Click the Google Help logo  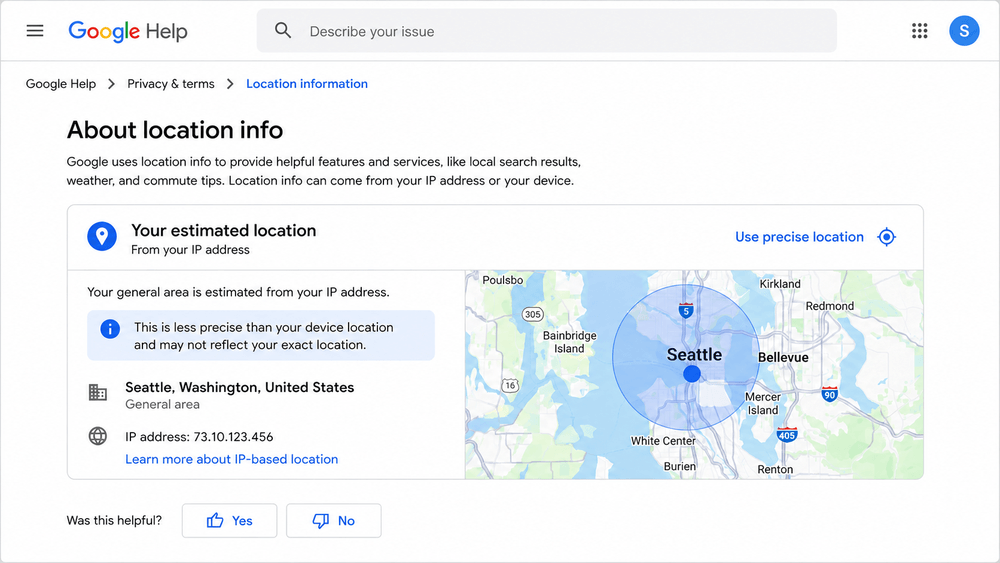point(128,31)
